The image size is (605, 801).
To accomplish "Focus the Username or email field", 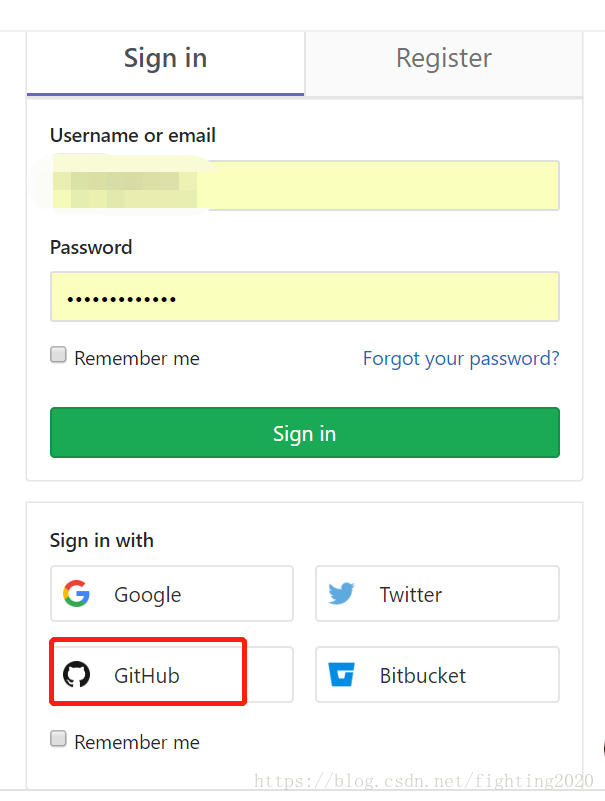I will (304, 186).
